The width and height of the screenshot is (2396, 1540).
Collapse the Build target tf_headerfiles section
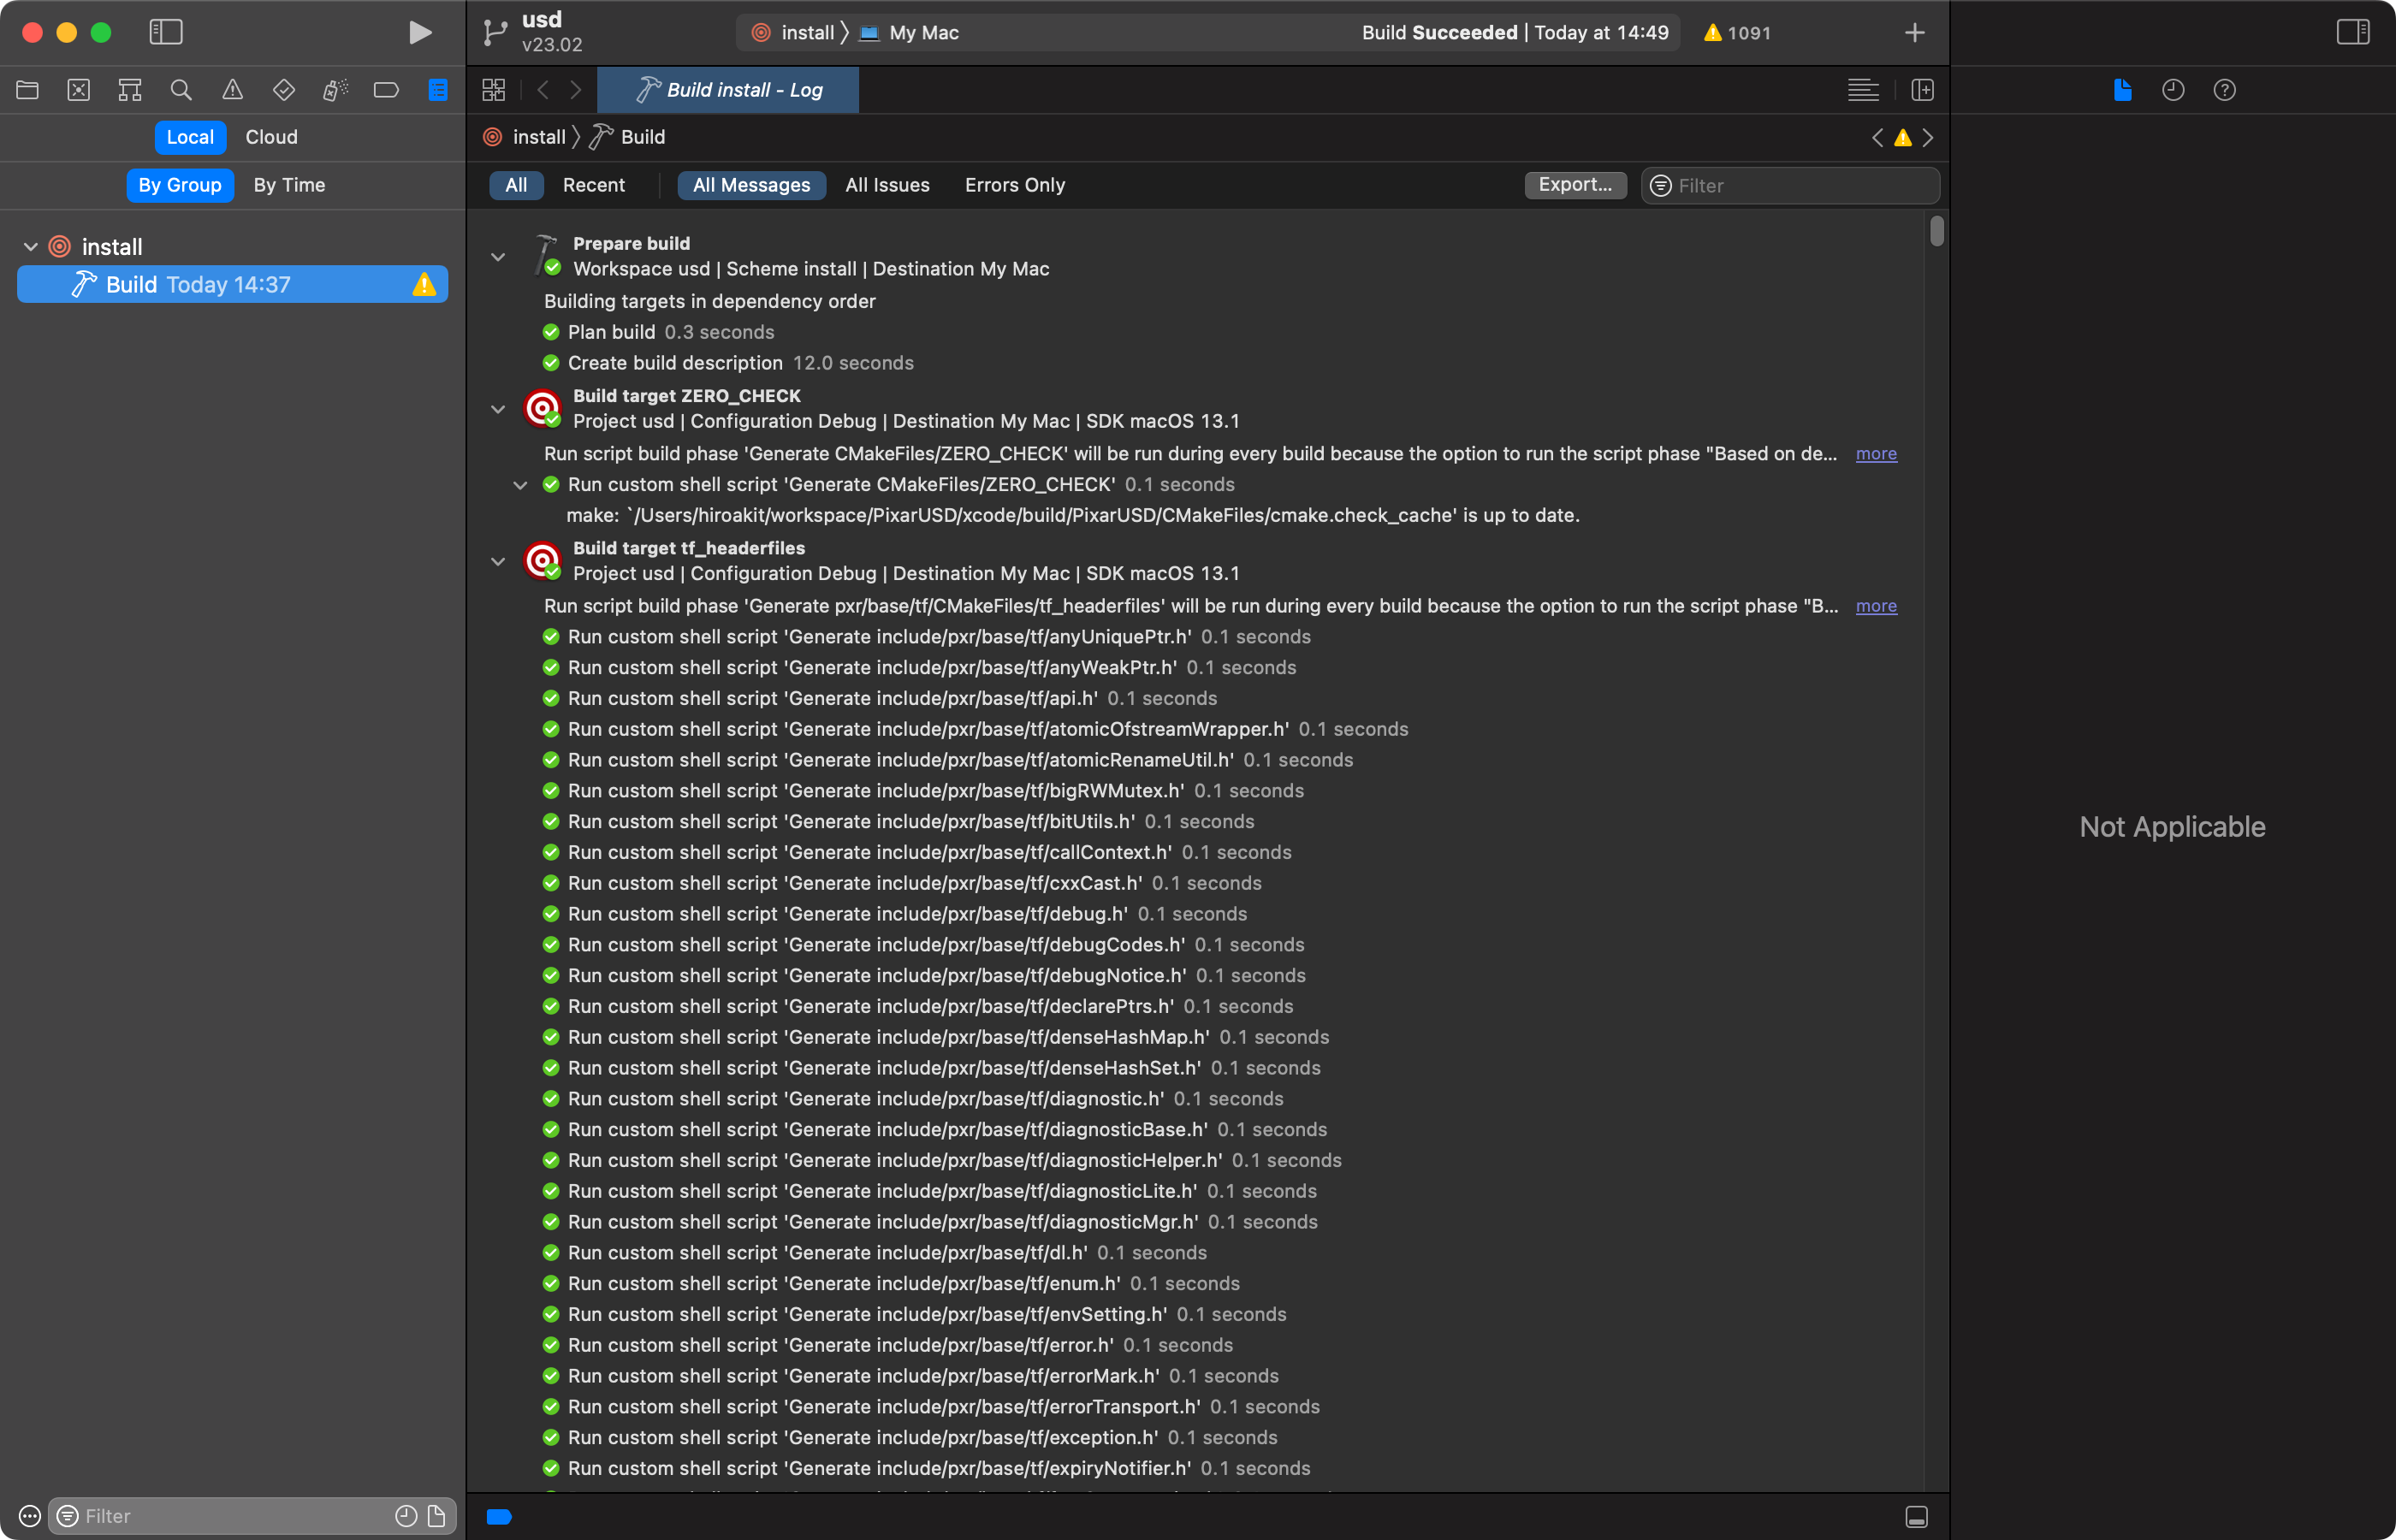pyautogui.click(x=497, y=560)
